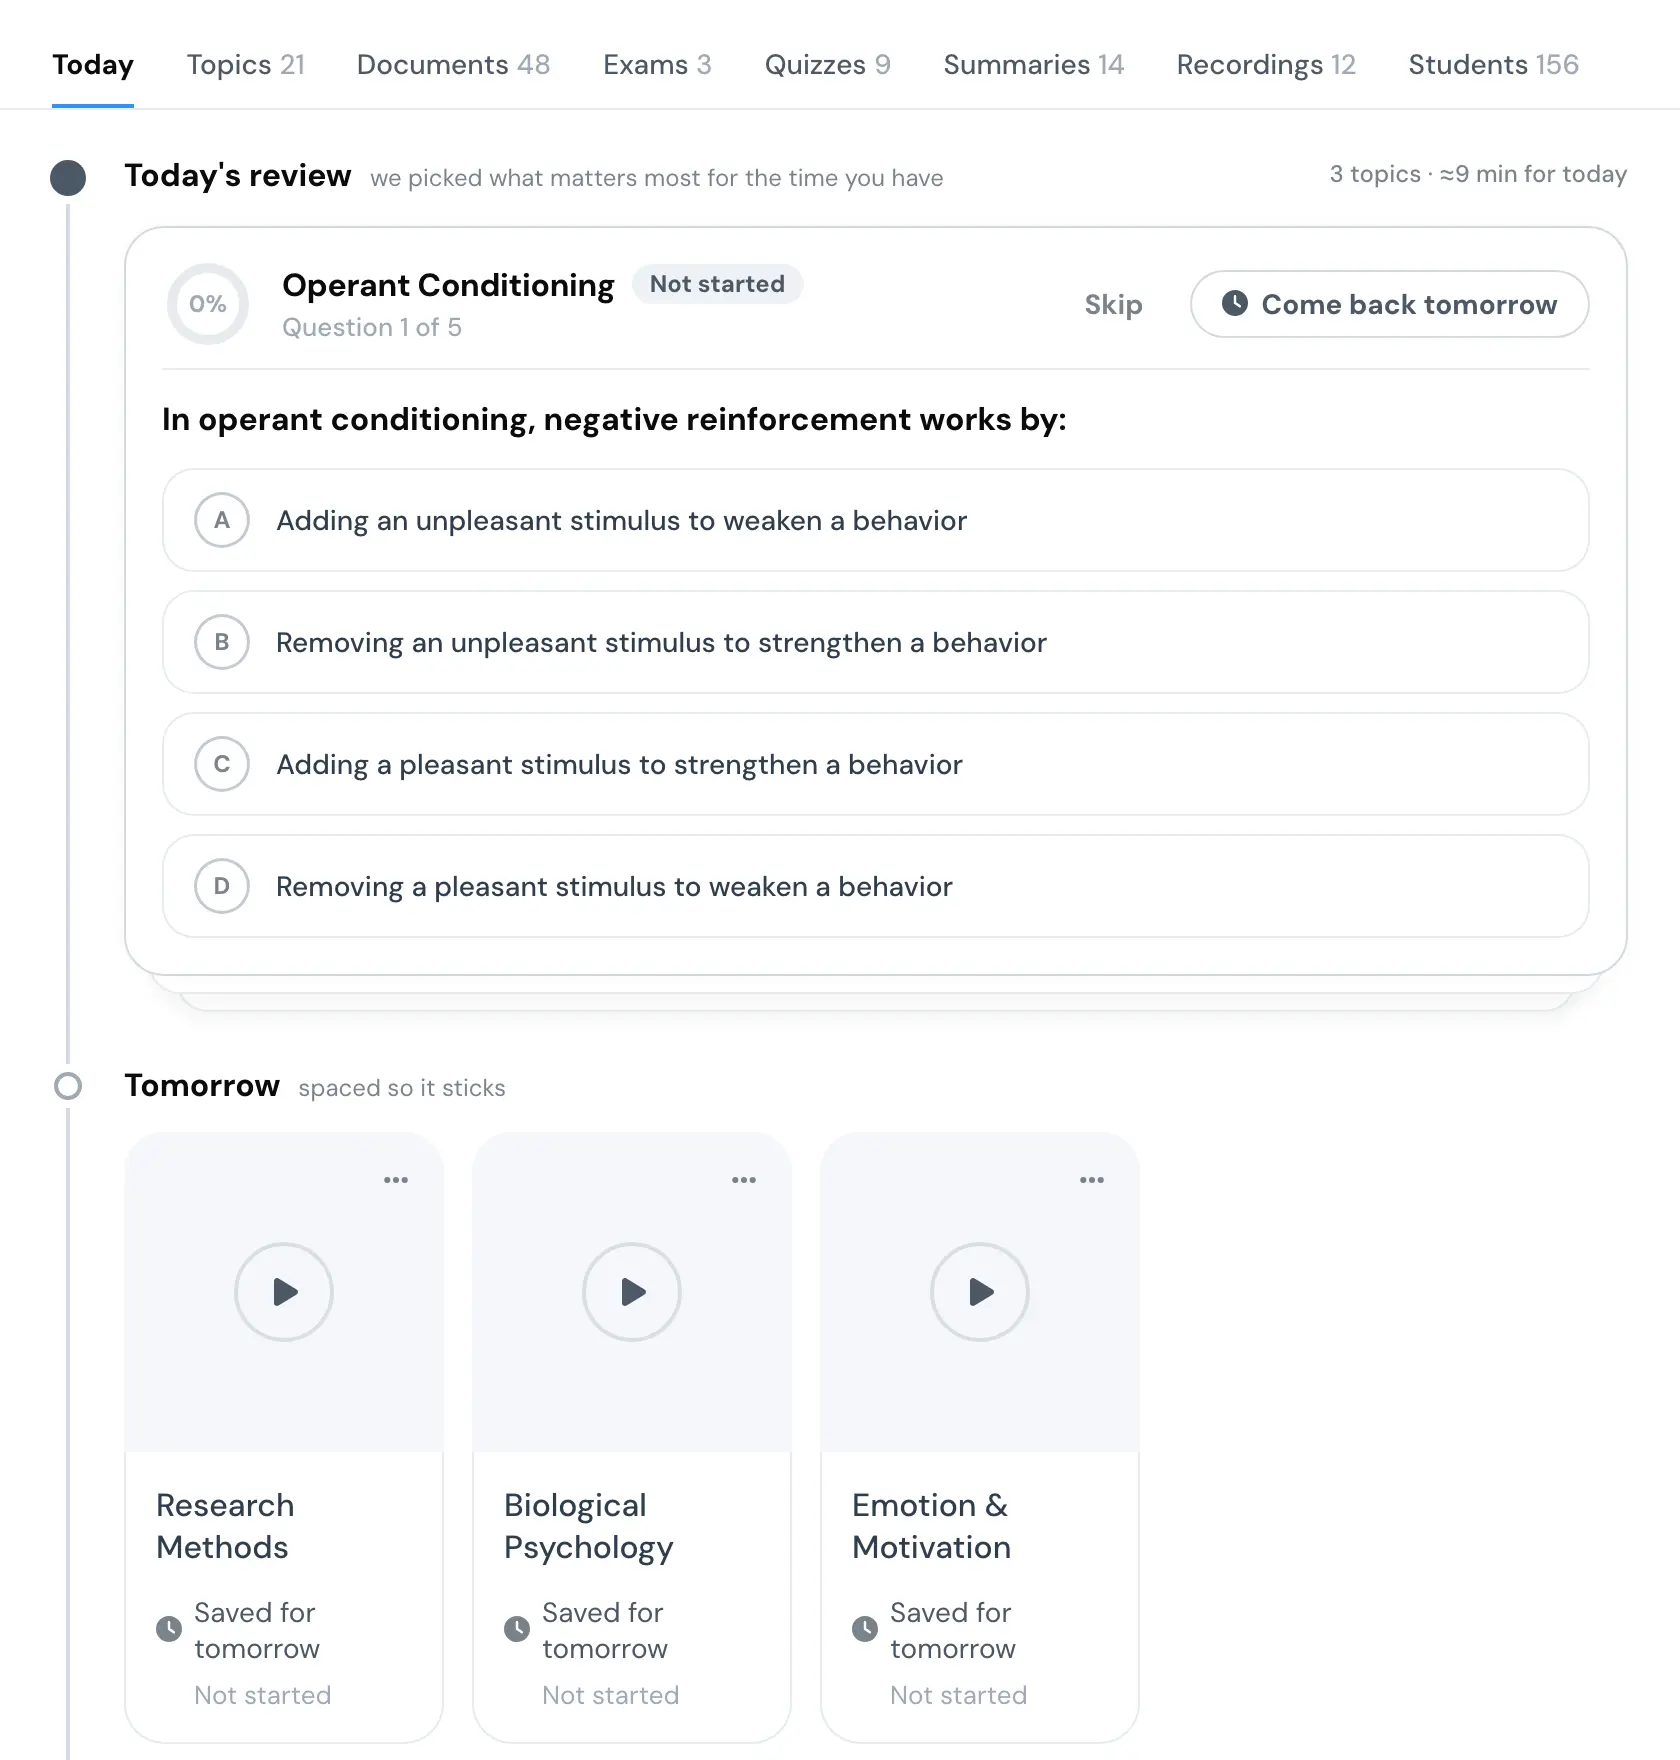Screen dimensions: 1680x1760
Task: Choose answer C adding pleasant stimulus
Action: click(876, 764)
